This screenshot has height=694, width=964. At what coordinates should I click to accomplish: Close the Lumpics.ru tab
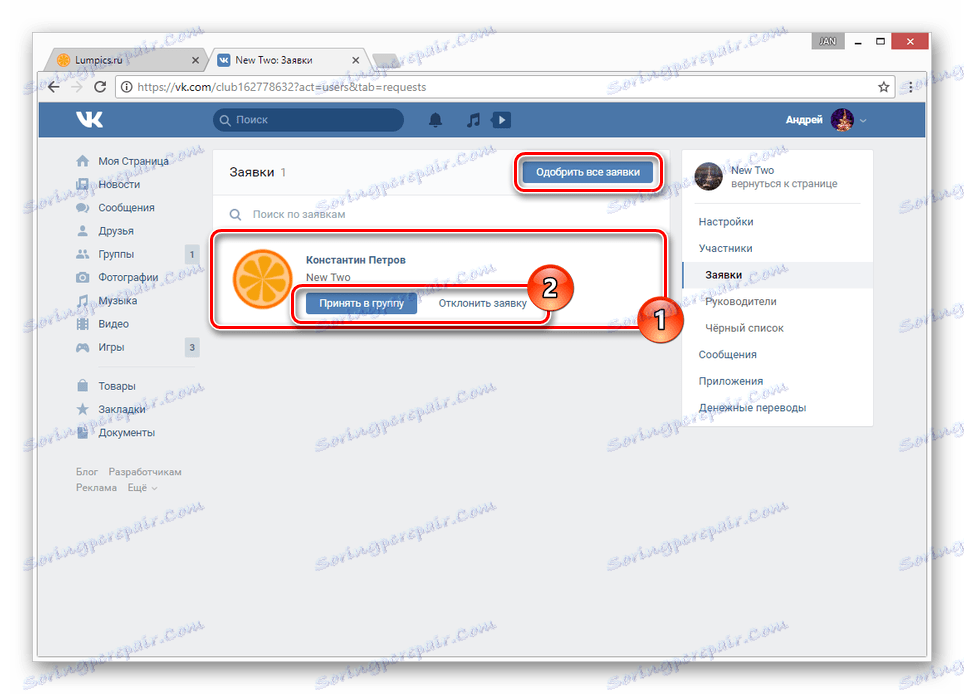pos(196,60)
